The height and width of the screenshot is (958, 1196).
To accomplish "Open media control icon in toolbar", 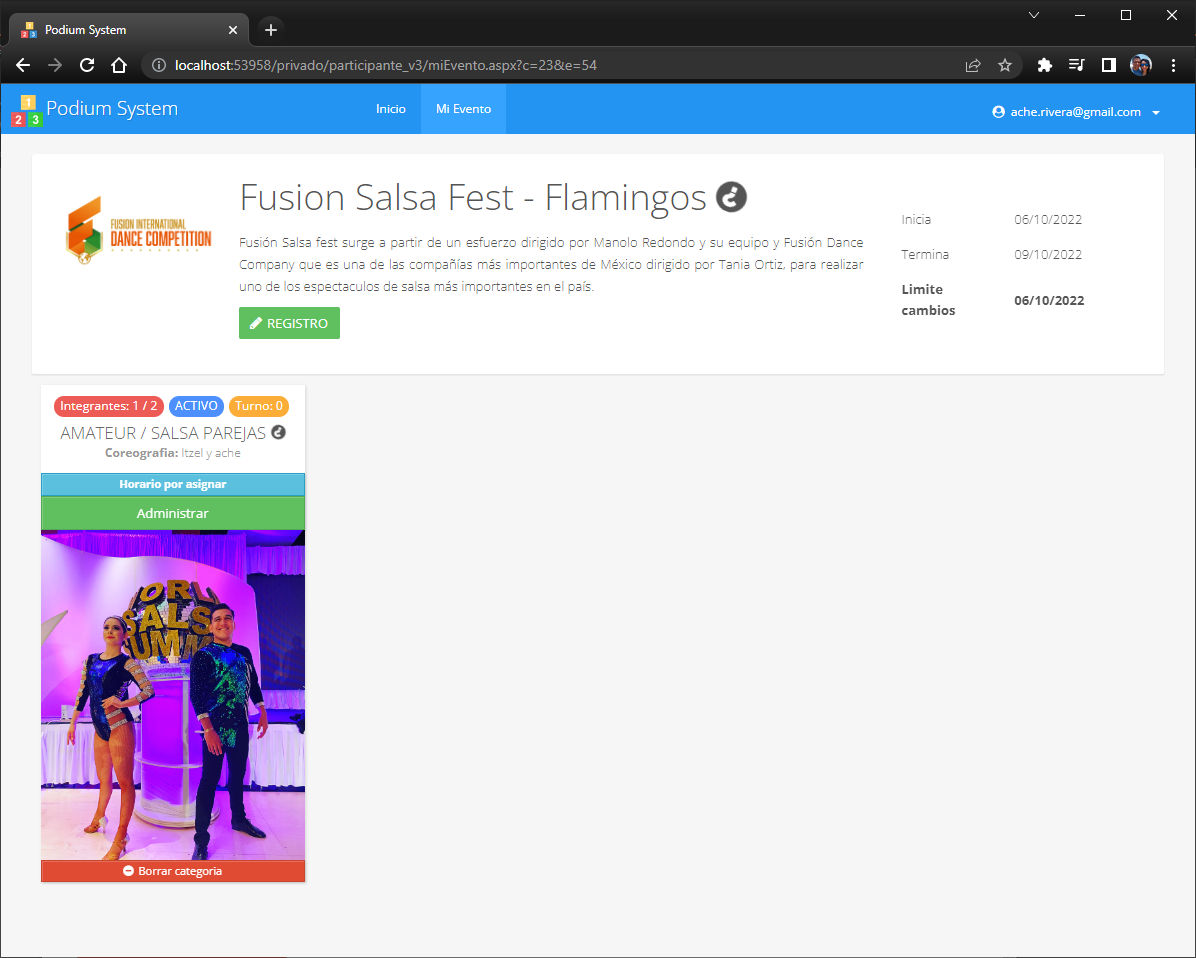I will [1076, 66].
